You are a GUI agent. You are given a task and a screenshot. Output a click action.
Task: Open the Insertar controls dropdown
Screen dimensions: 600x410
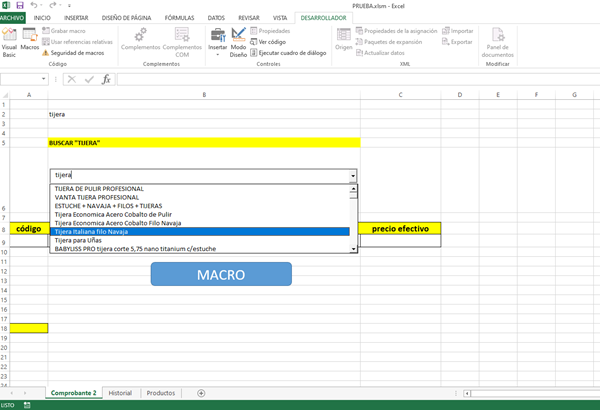point(218,42)
